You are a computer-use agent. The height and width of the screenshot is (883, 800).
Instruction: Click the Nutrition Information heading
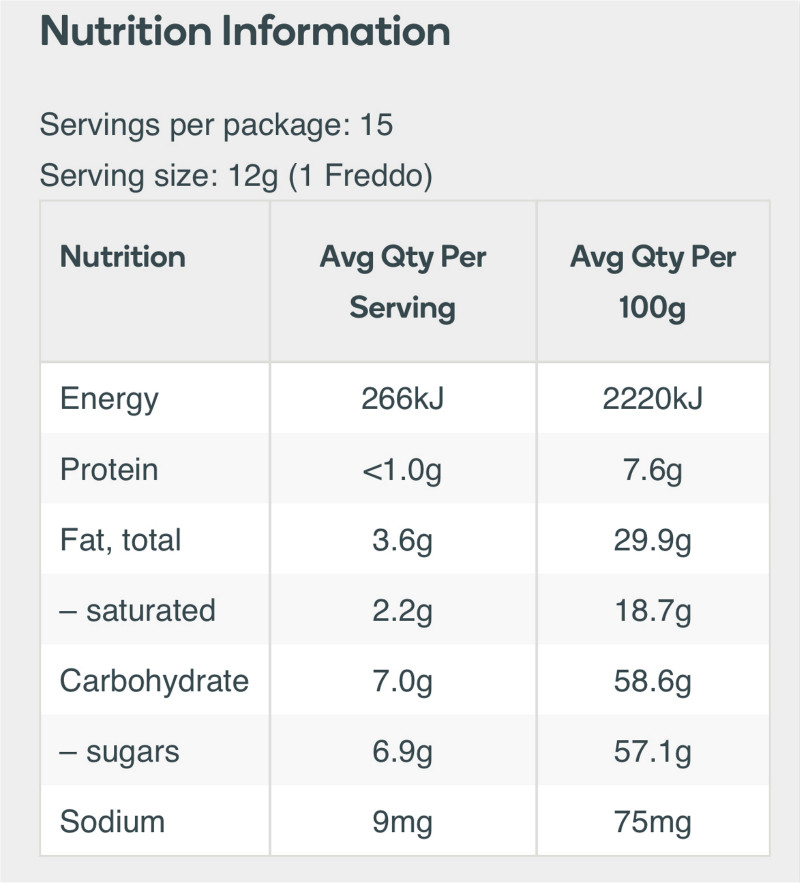pos(245,31)
